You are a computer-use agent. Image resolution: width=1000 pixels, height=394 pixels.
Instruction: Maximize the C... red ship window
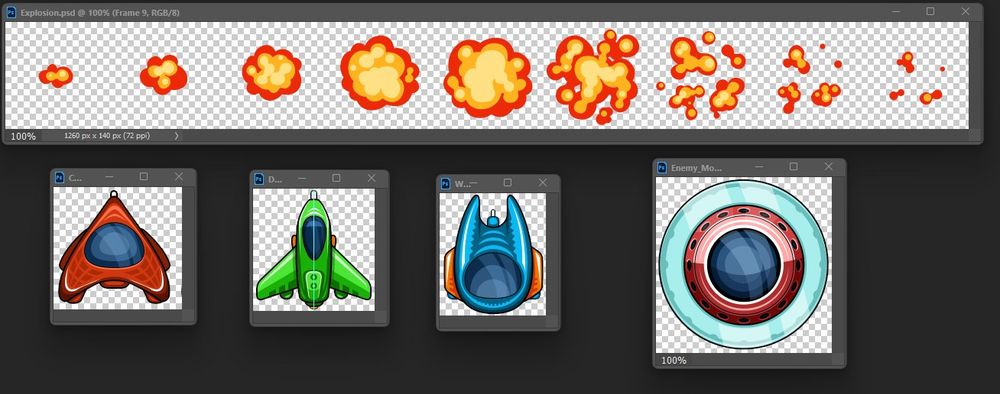point(143,177)
